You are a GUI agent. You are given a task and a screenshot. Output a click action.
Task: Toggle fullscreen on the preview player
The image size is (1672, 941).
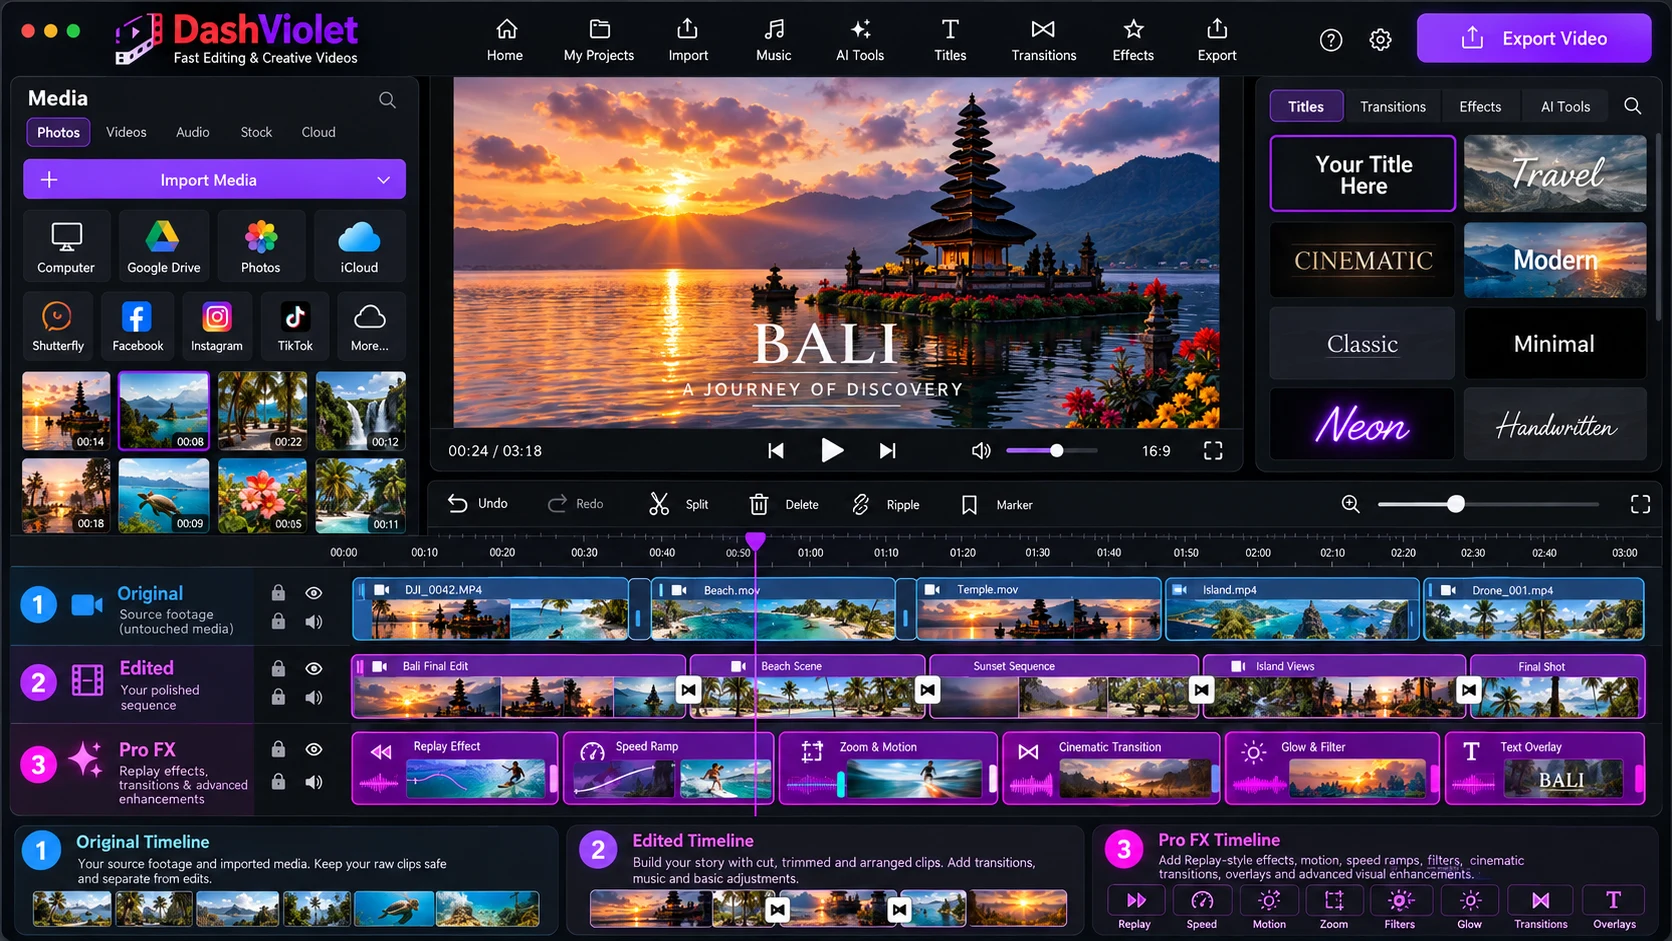[x=1213, y=451]
